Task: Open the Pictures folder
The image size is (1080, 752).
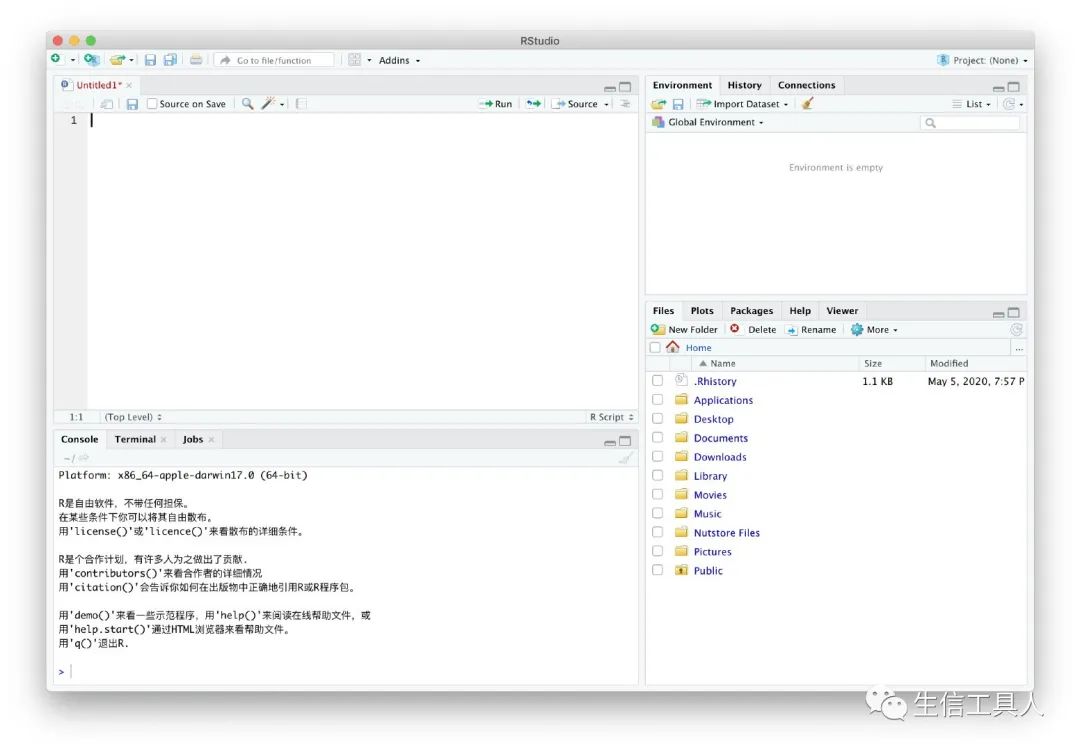Action: tap(712, 552)
